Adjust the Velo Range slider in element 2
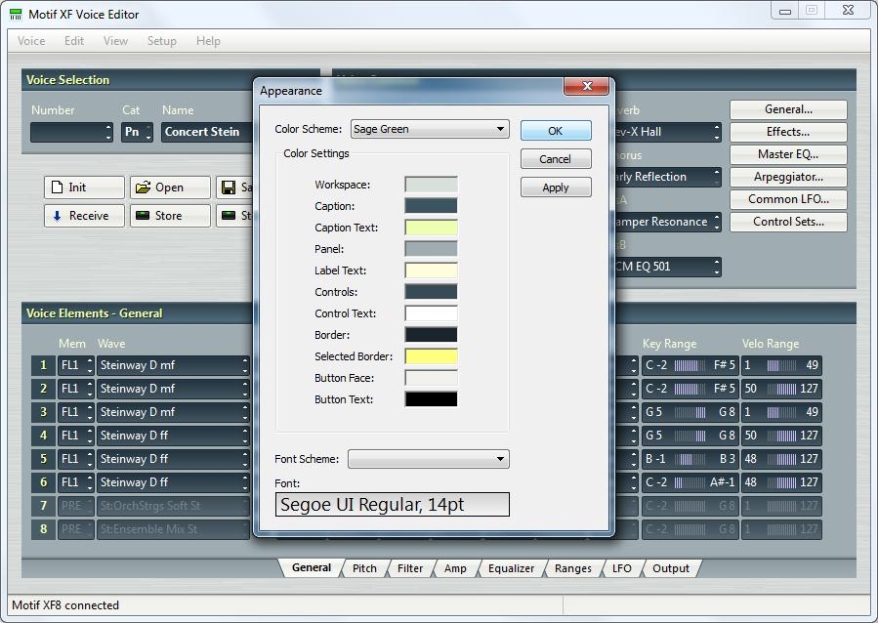Viewport: 878px width, 623px height. (x=782, y=389)
